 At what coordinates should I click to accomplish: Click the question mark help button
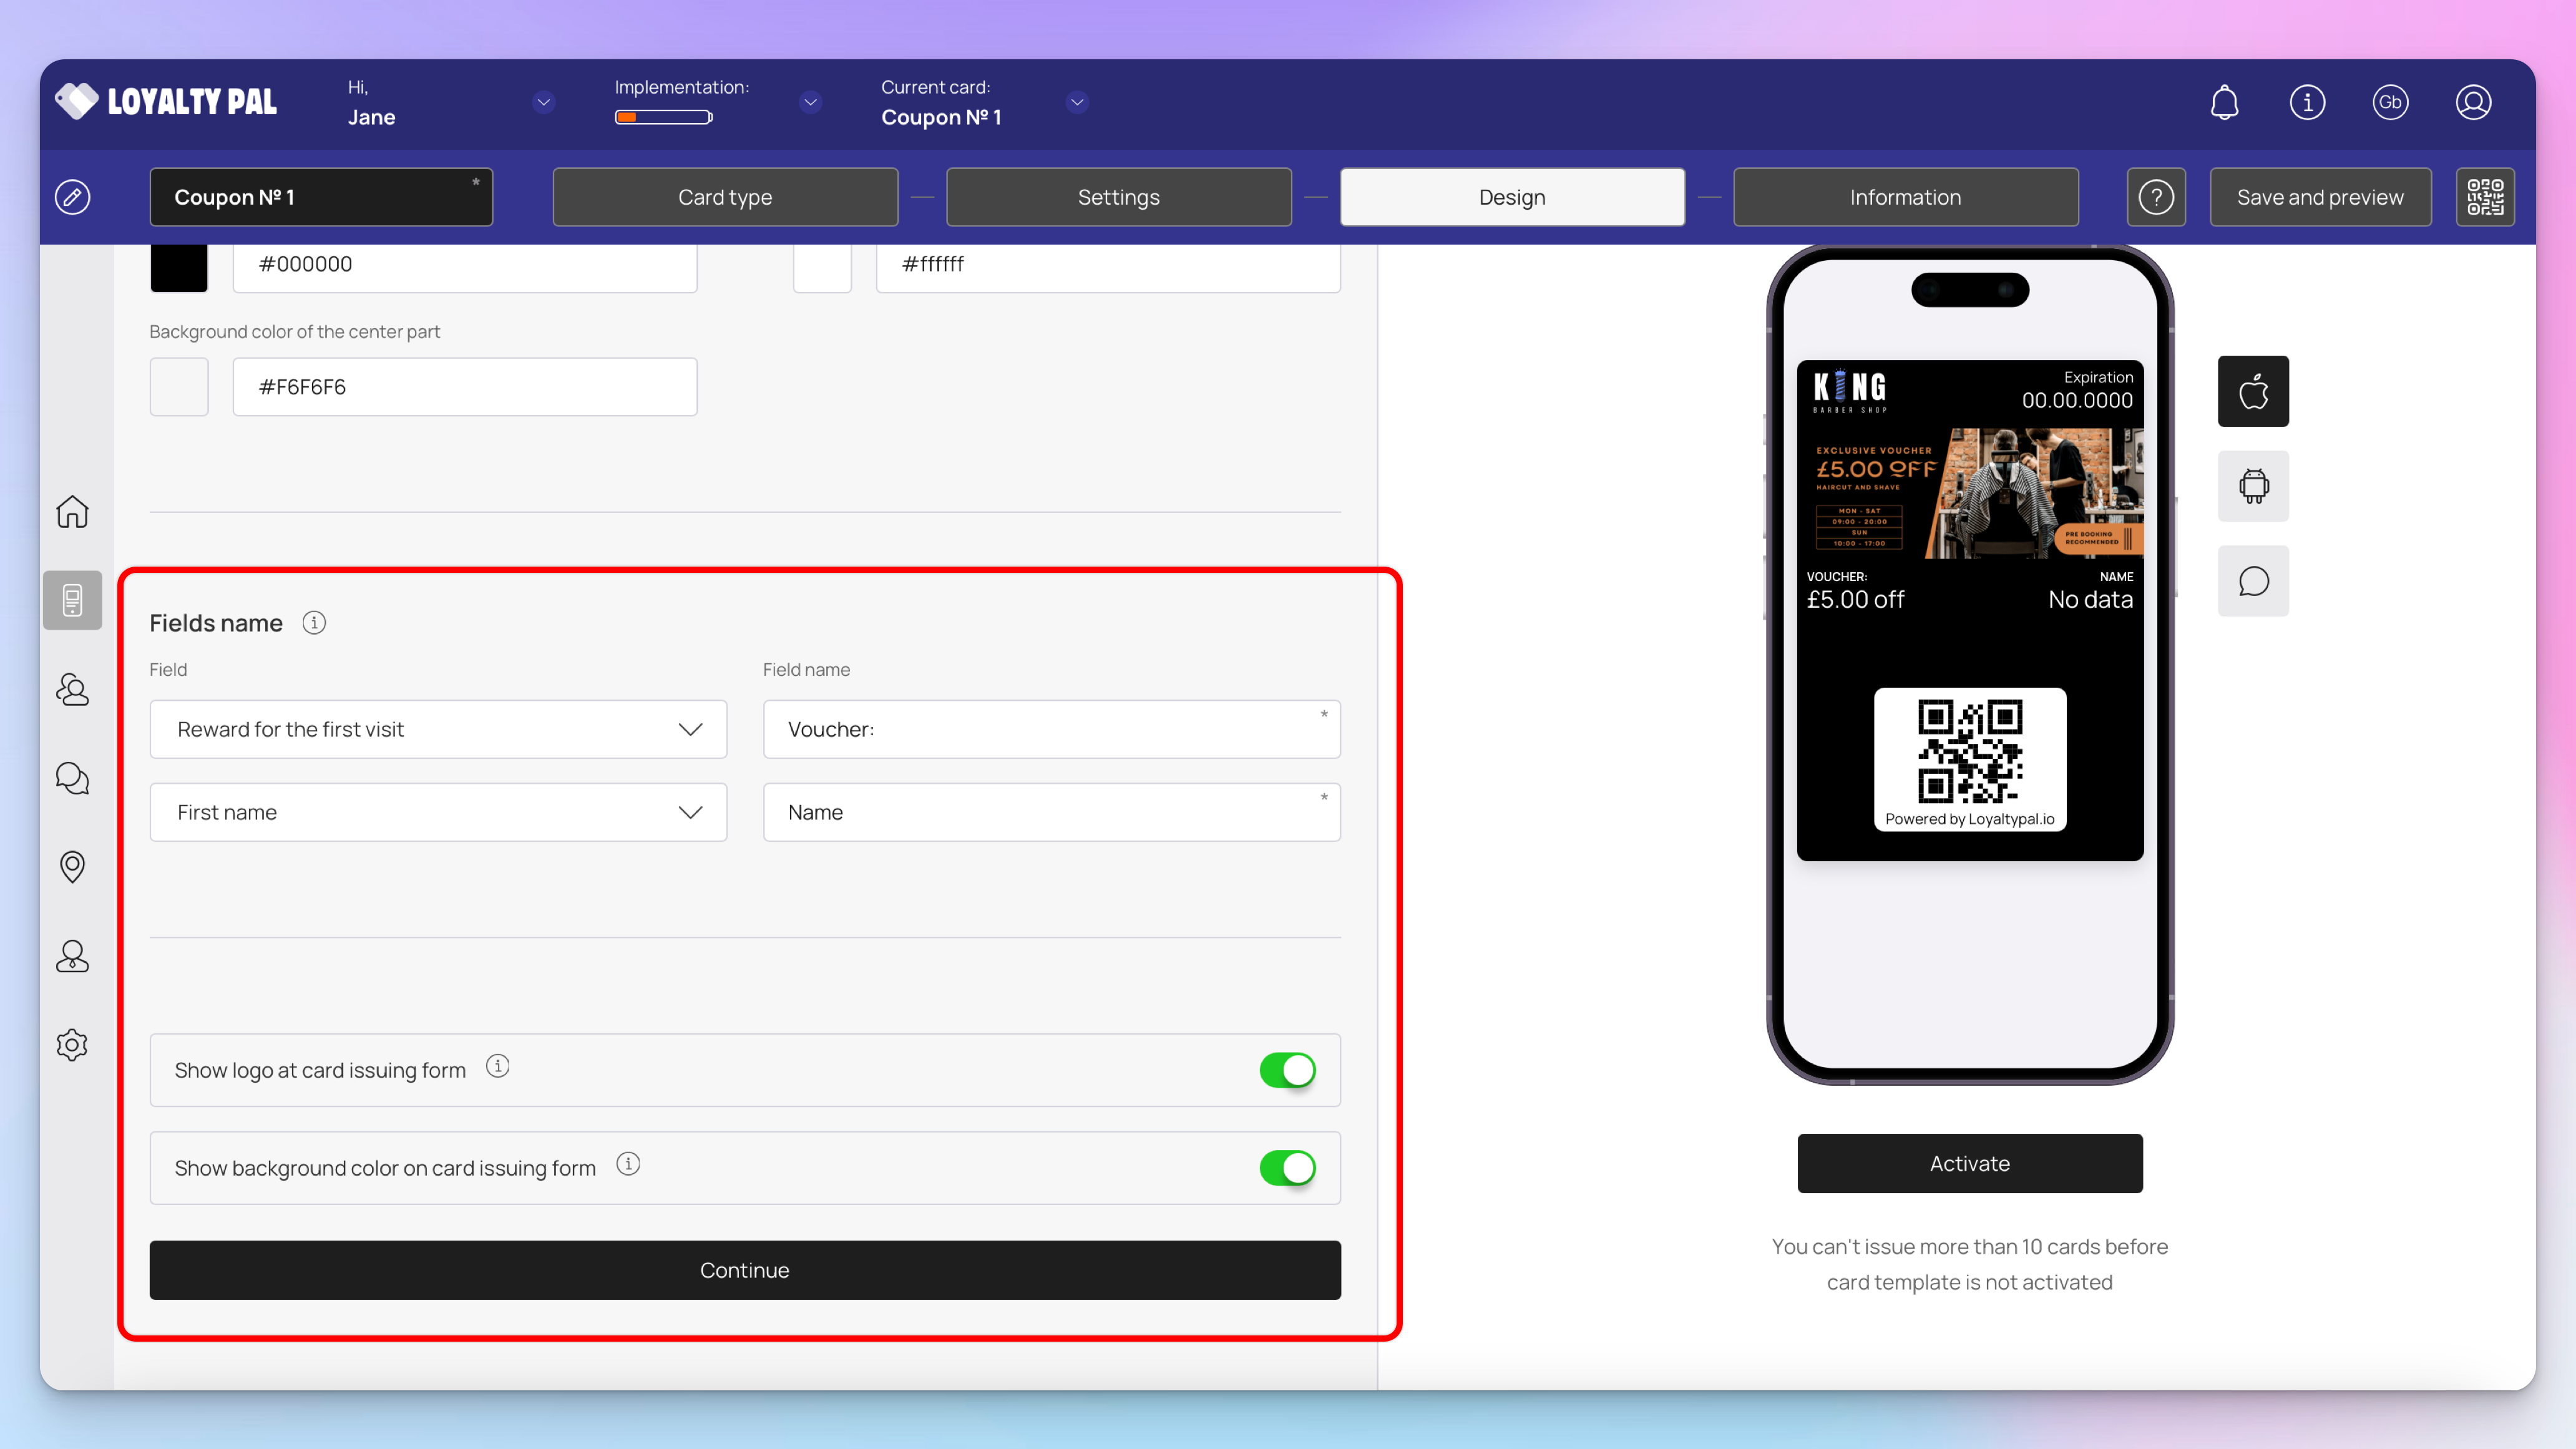click(x=2156, y=197)
